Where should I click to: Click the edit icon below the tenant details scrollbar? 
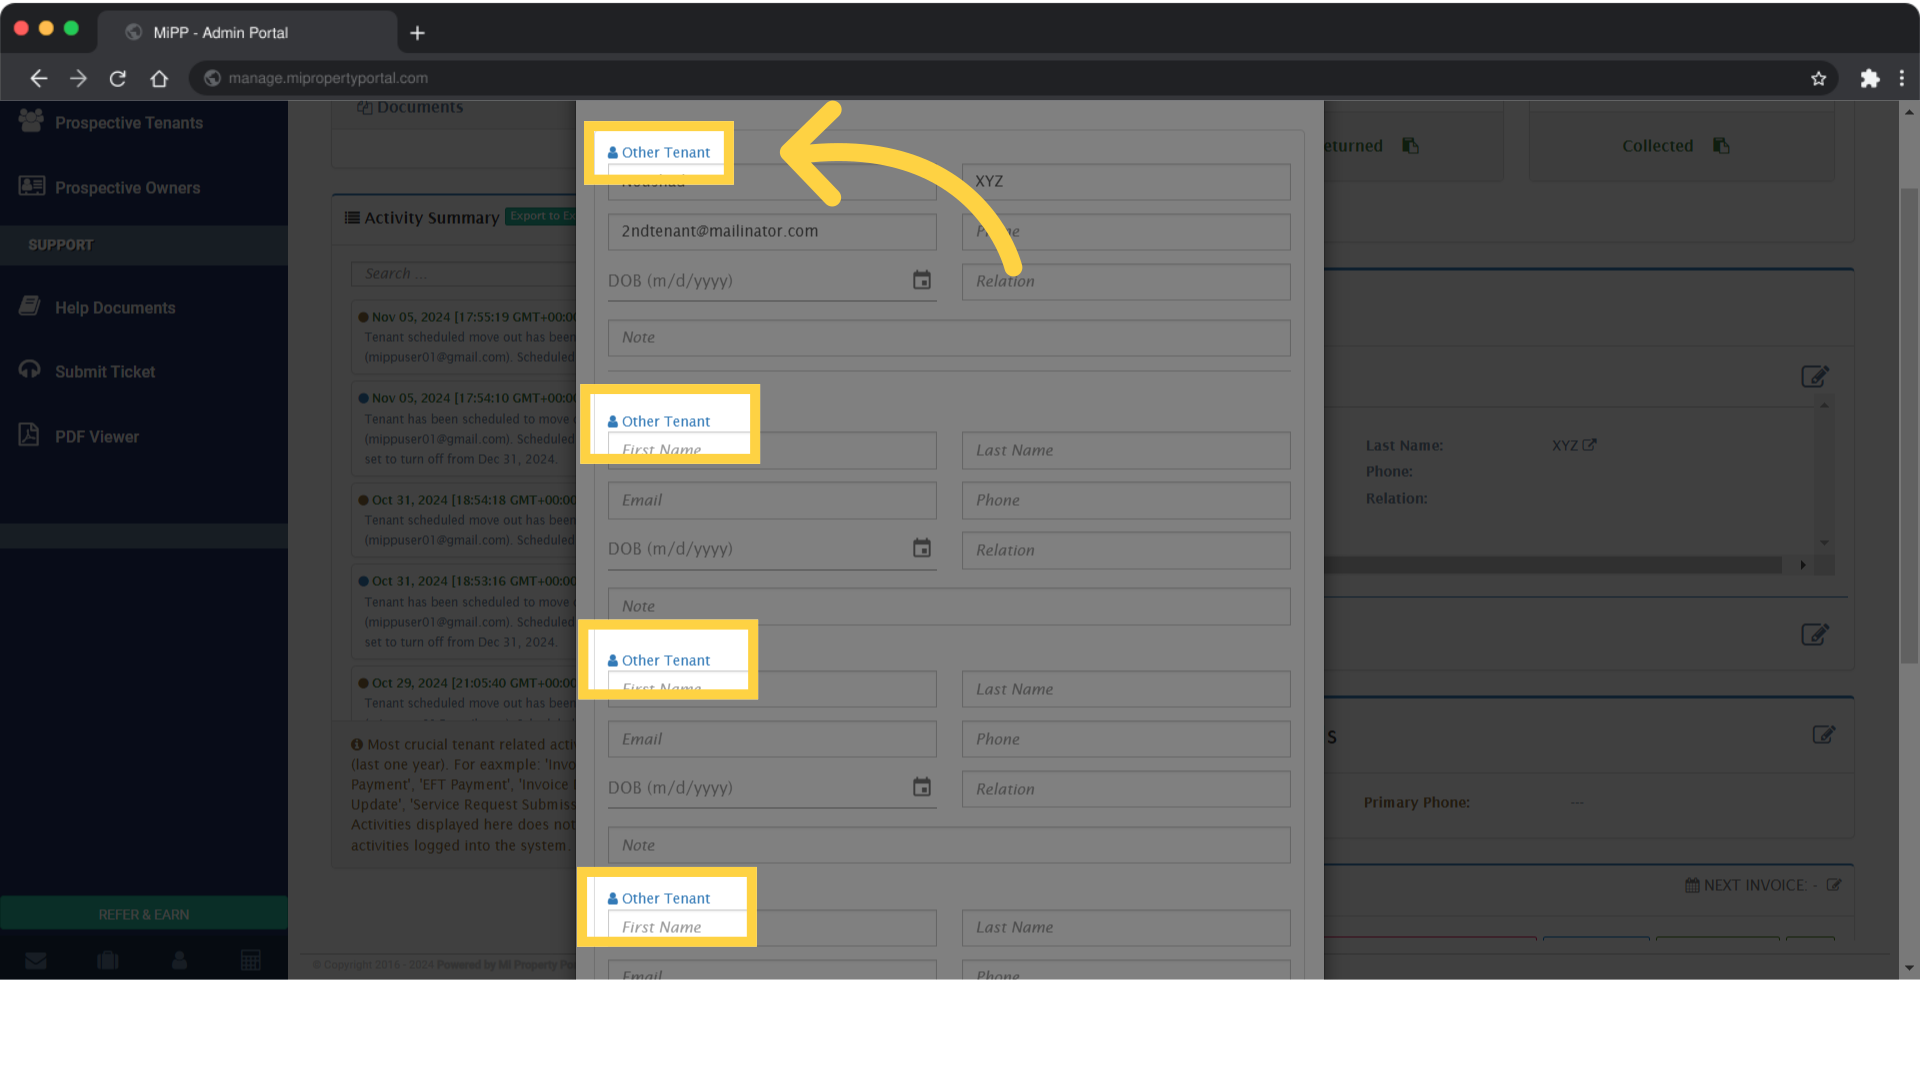(x=1815, y=634)
